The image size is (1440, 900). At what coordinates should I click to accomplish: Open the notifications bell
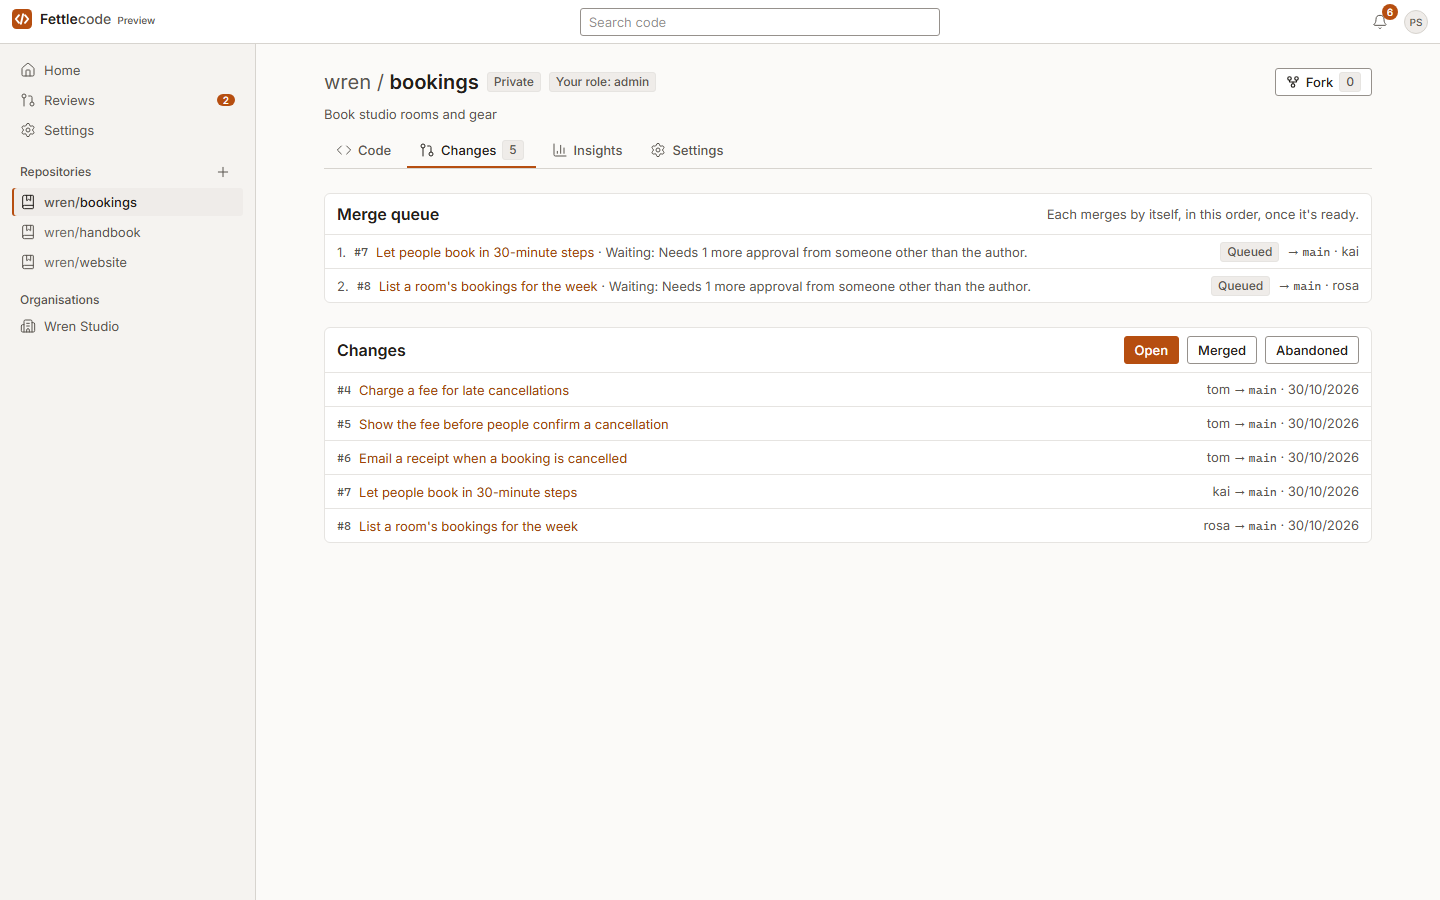pos(1380,21)
